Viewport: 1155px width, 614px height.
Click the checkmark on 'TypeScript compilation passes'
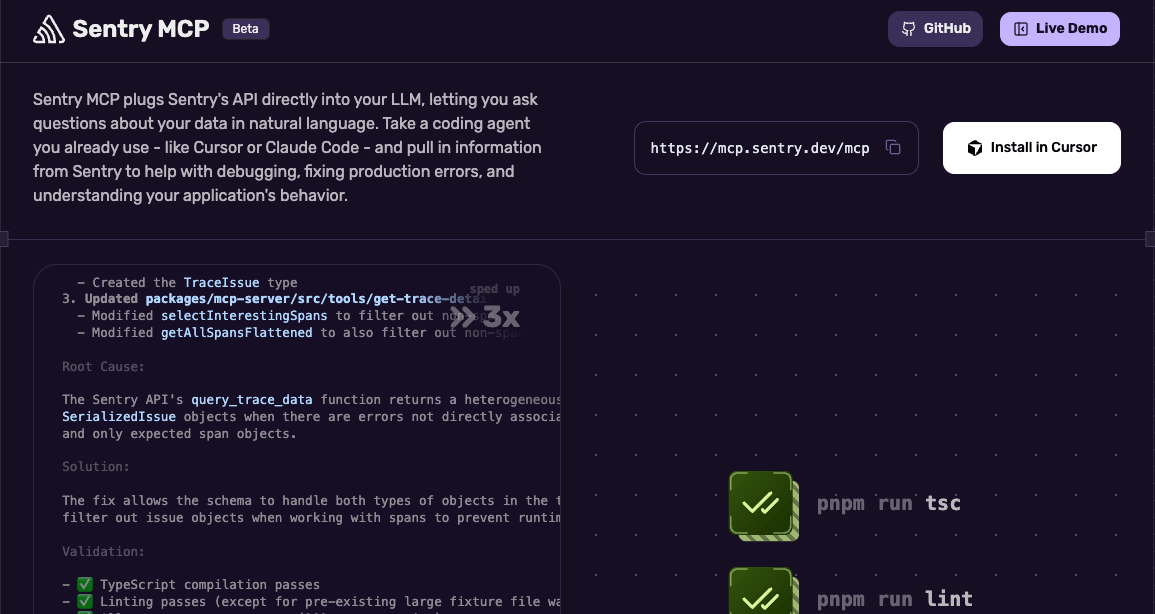pyautogui.click(x=85, y=584)
